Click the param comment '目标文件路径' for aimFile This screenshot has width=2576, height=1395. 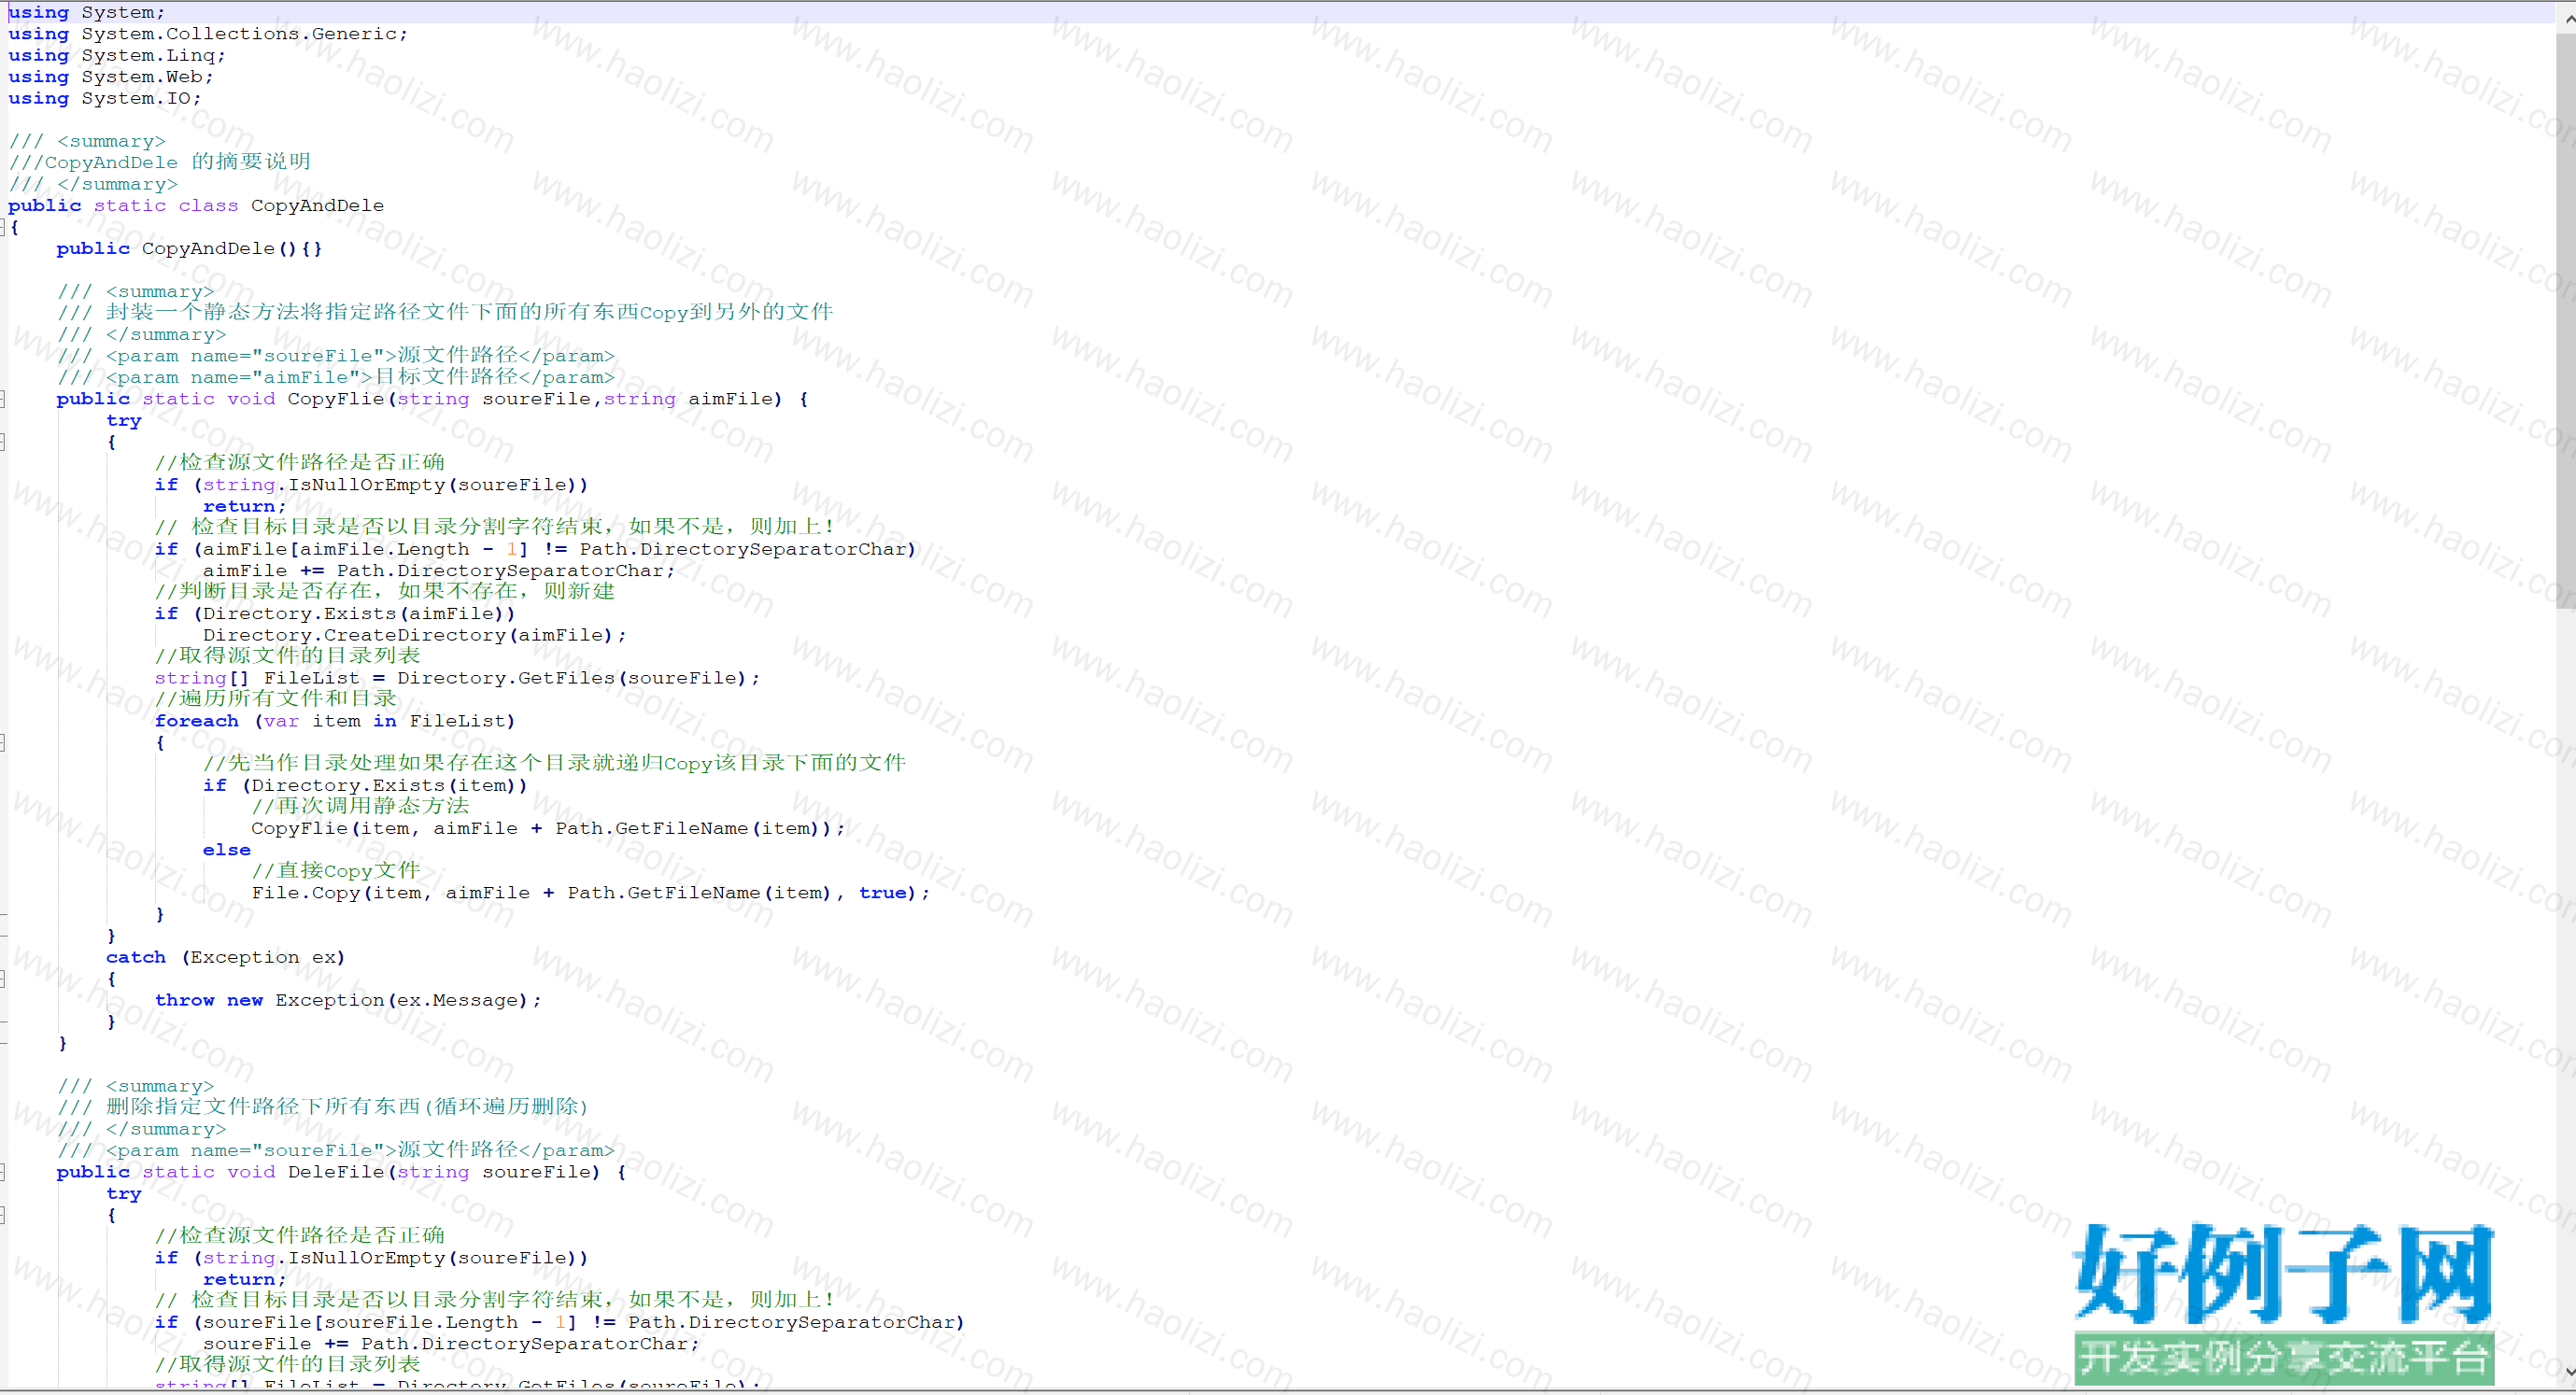coord(336,377)
